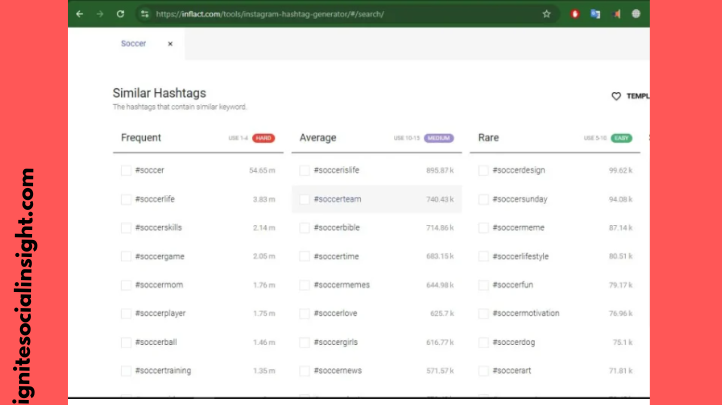The height and width of the screenshot is (405, 722).
Task: Click the purple MEDIUM difficulty badge
Action: [x=439, y=138]
